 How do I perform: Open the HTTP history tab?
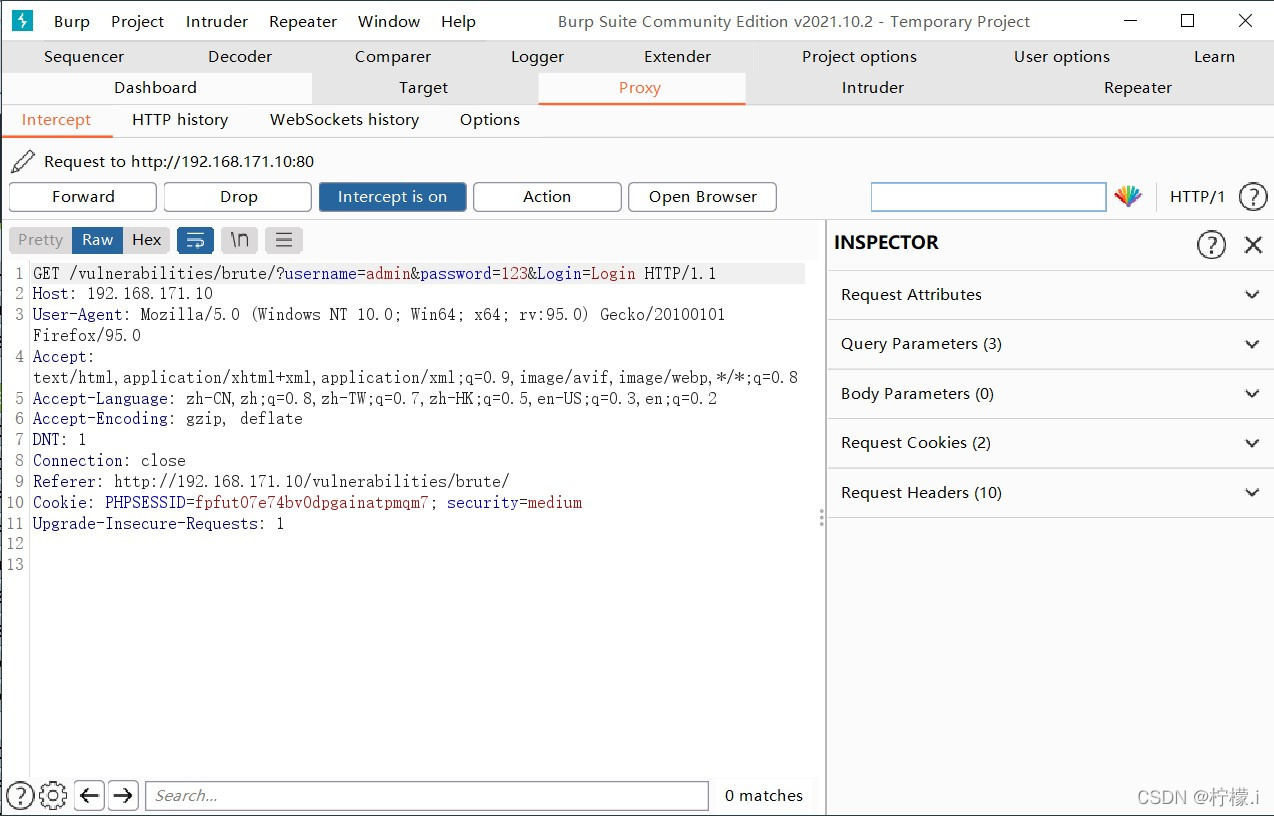tap(180, 120)
